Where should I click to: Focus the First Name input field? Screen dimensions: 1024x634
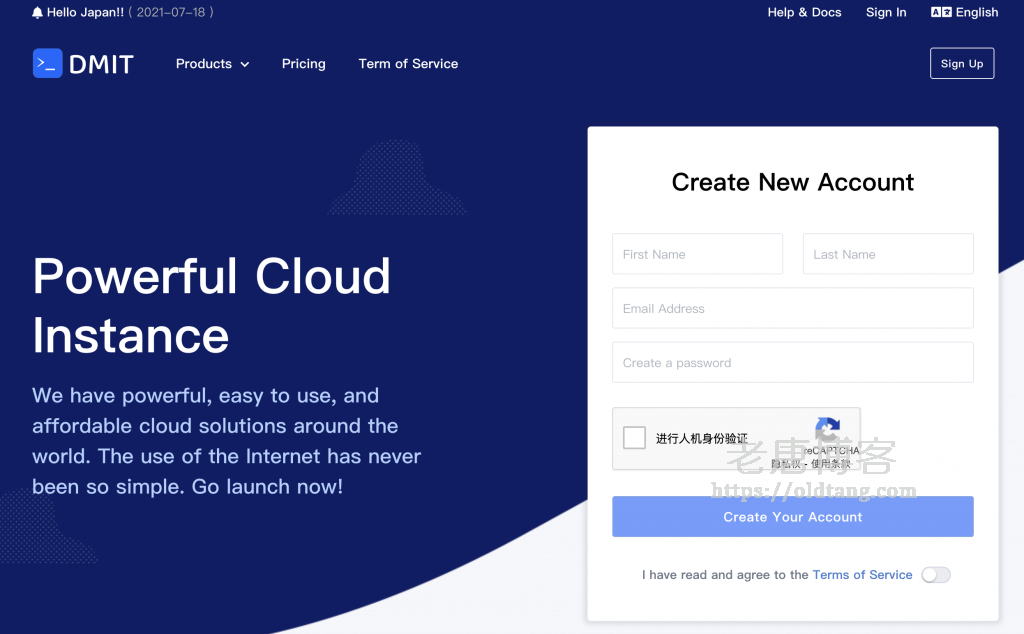pyautogui.click(x=697, y=253)
